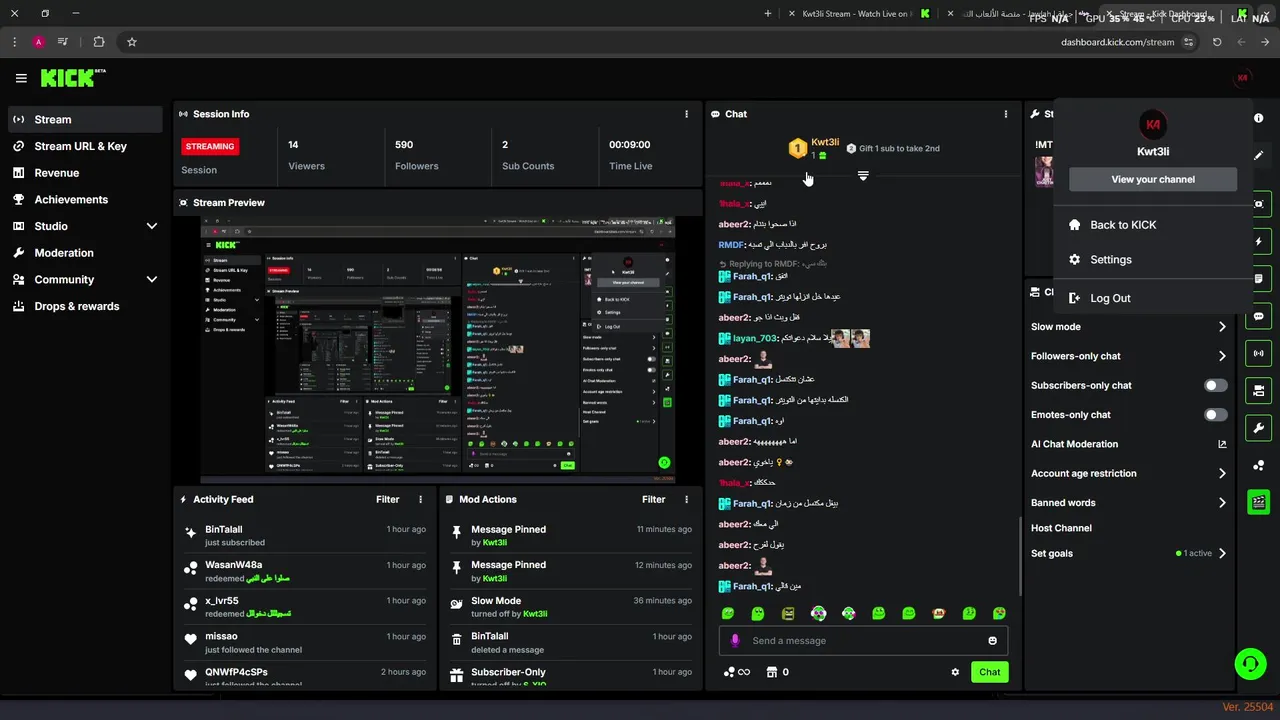Click the chat bubble icon in right sidebar
Screen dimensions: 1280x720
[x=1258, y=316]
